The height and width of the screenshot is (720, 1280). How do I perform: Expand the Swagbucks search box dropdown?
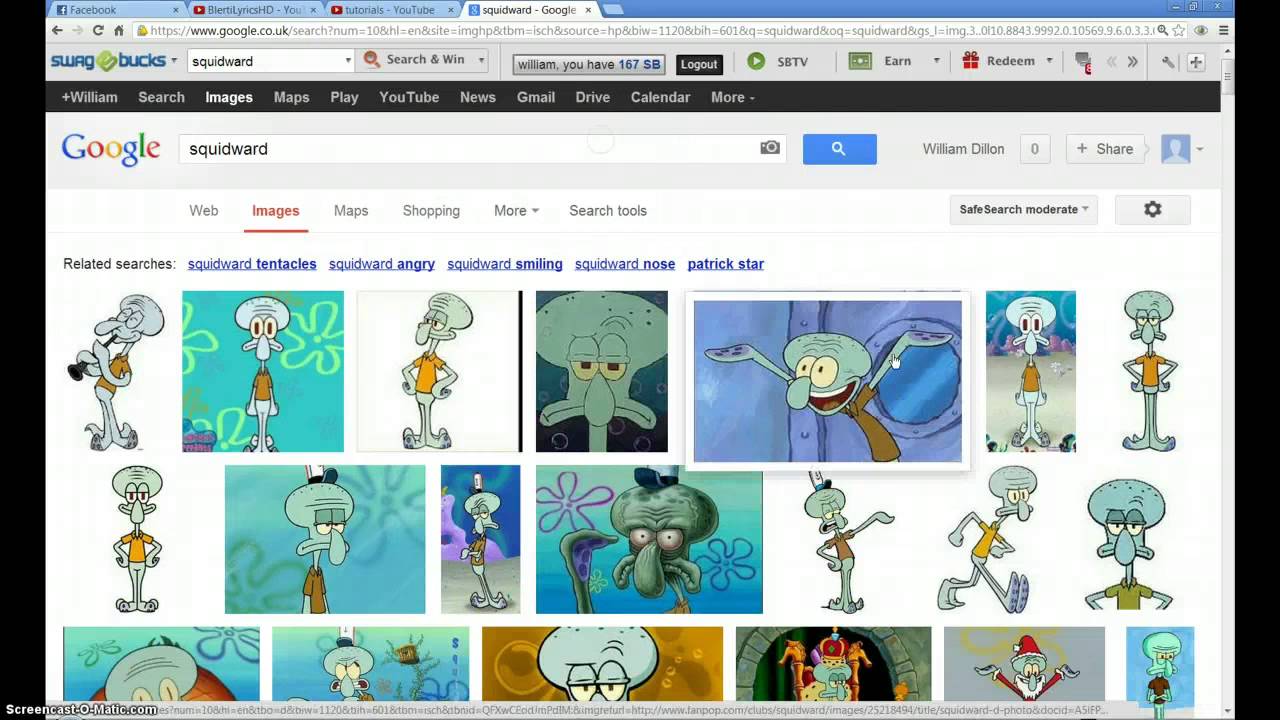click(x=348, y=61)
